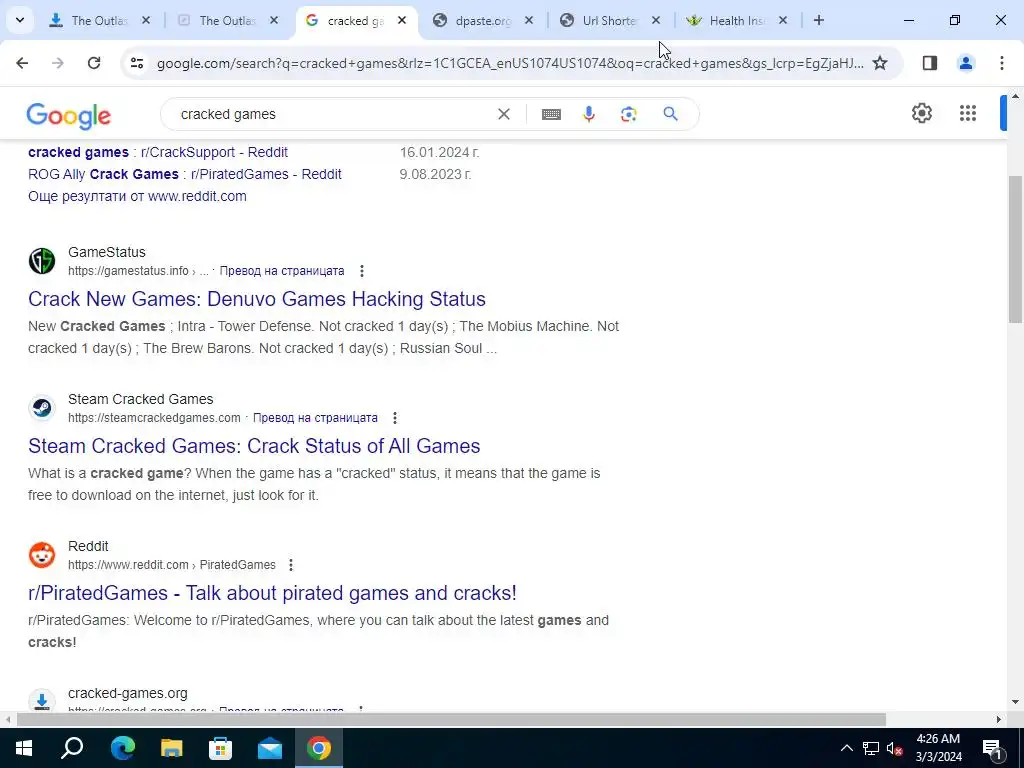The height and width of the screenshot is (768, 1024).
Task: Open more results from www.reddit.com
Action: click(137, 196)
